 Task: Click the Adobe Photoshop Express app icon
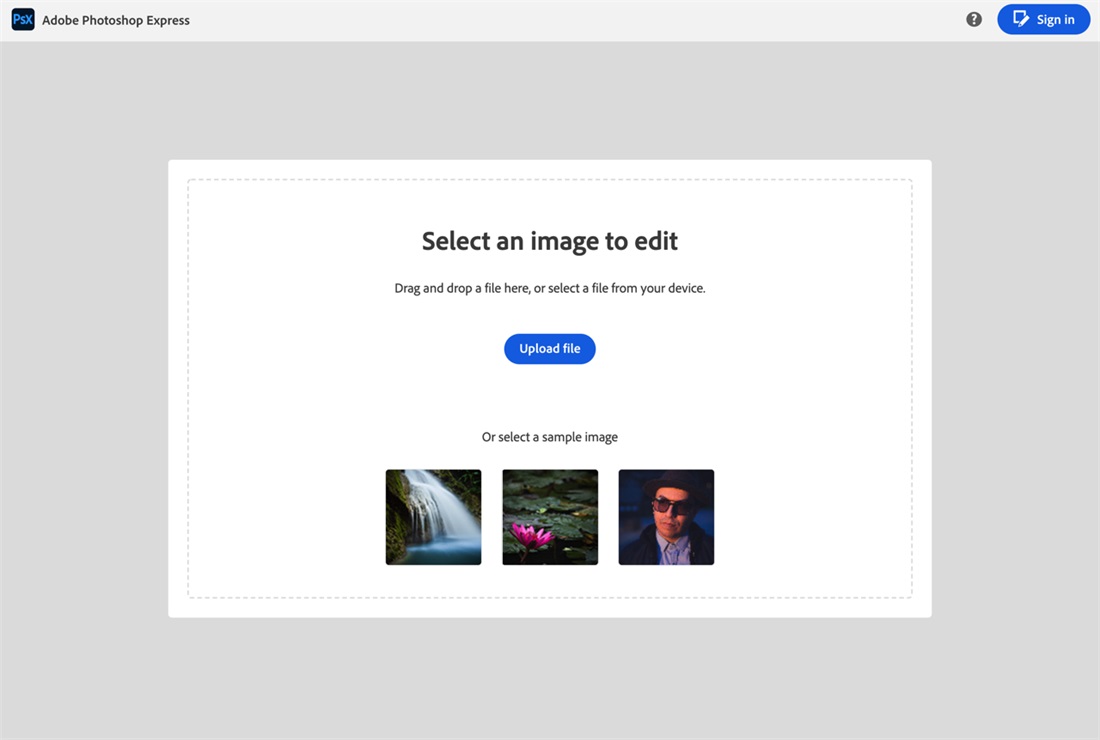point(22,18)
